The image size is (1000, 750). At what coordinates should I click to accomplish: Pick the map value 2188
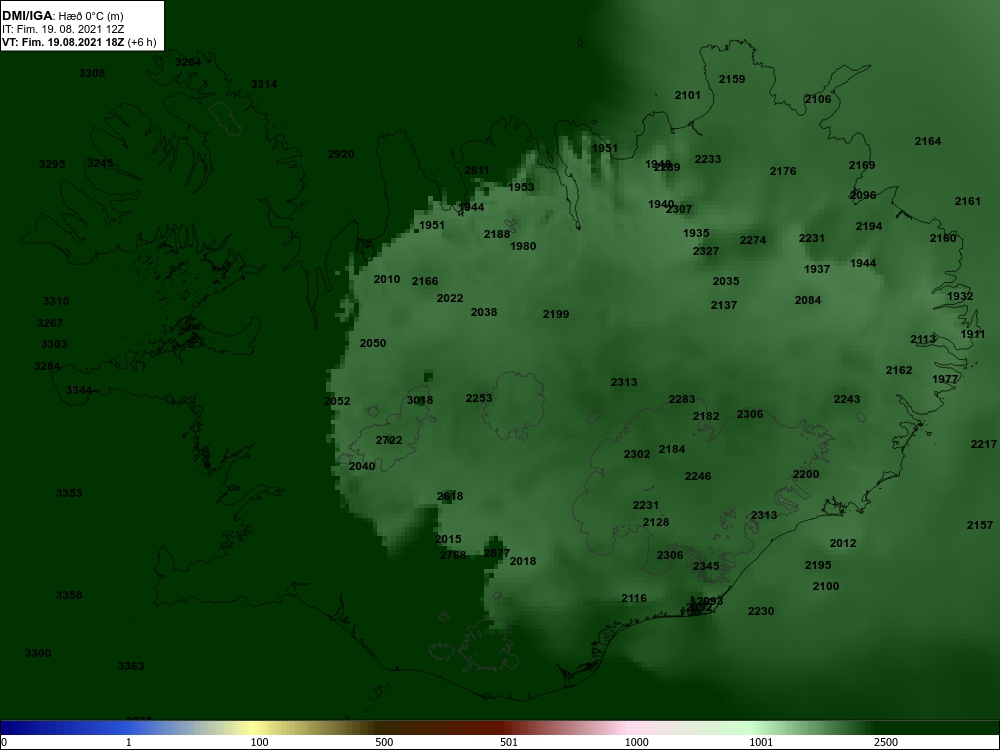[497, 235]
